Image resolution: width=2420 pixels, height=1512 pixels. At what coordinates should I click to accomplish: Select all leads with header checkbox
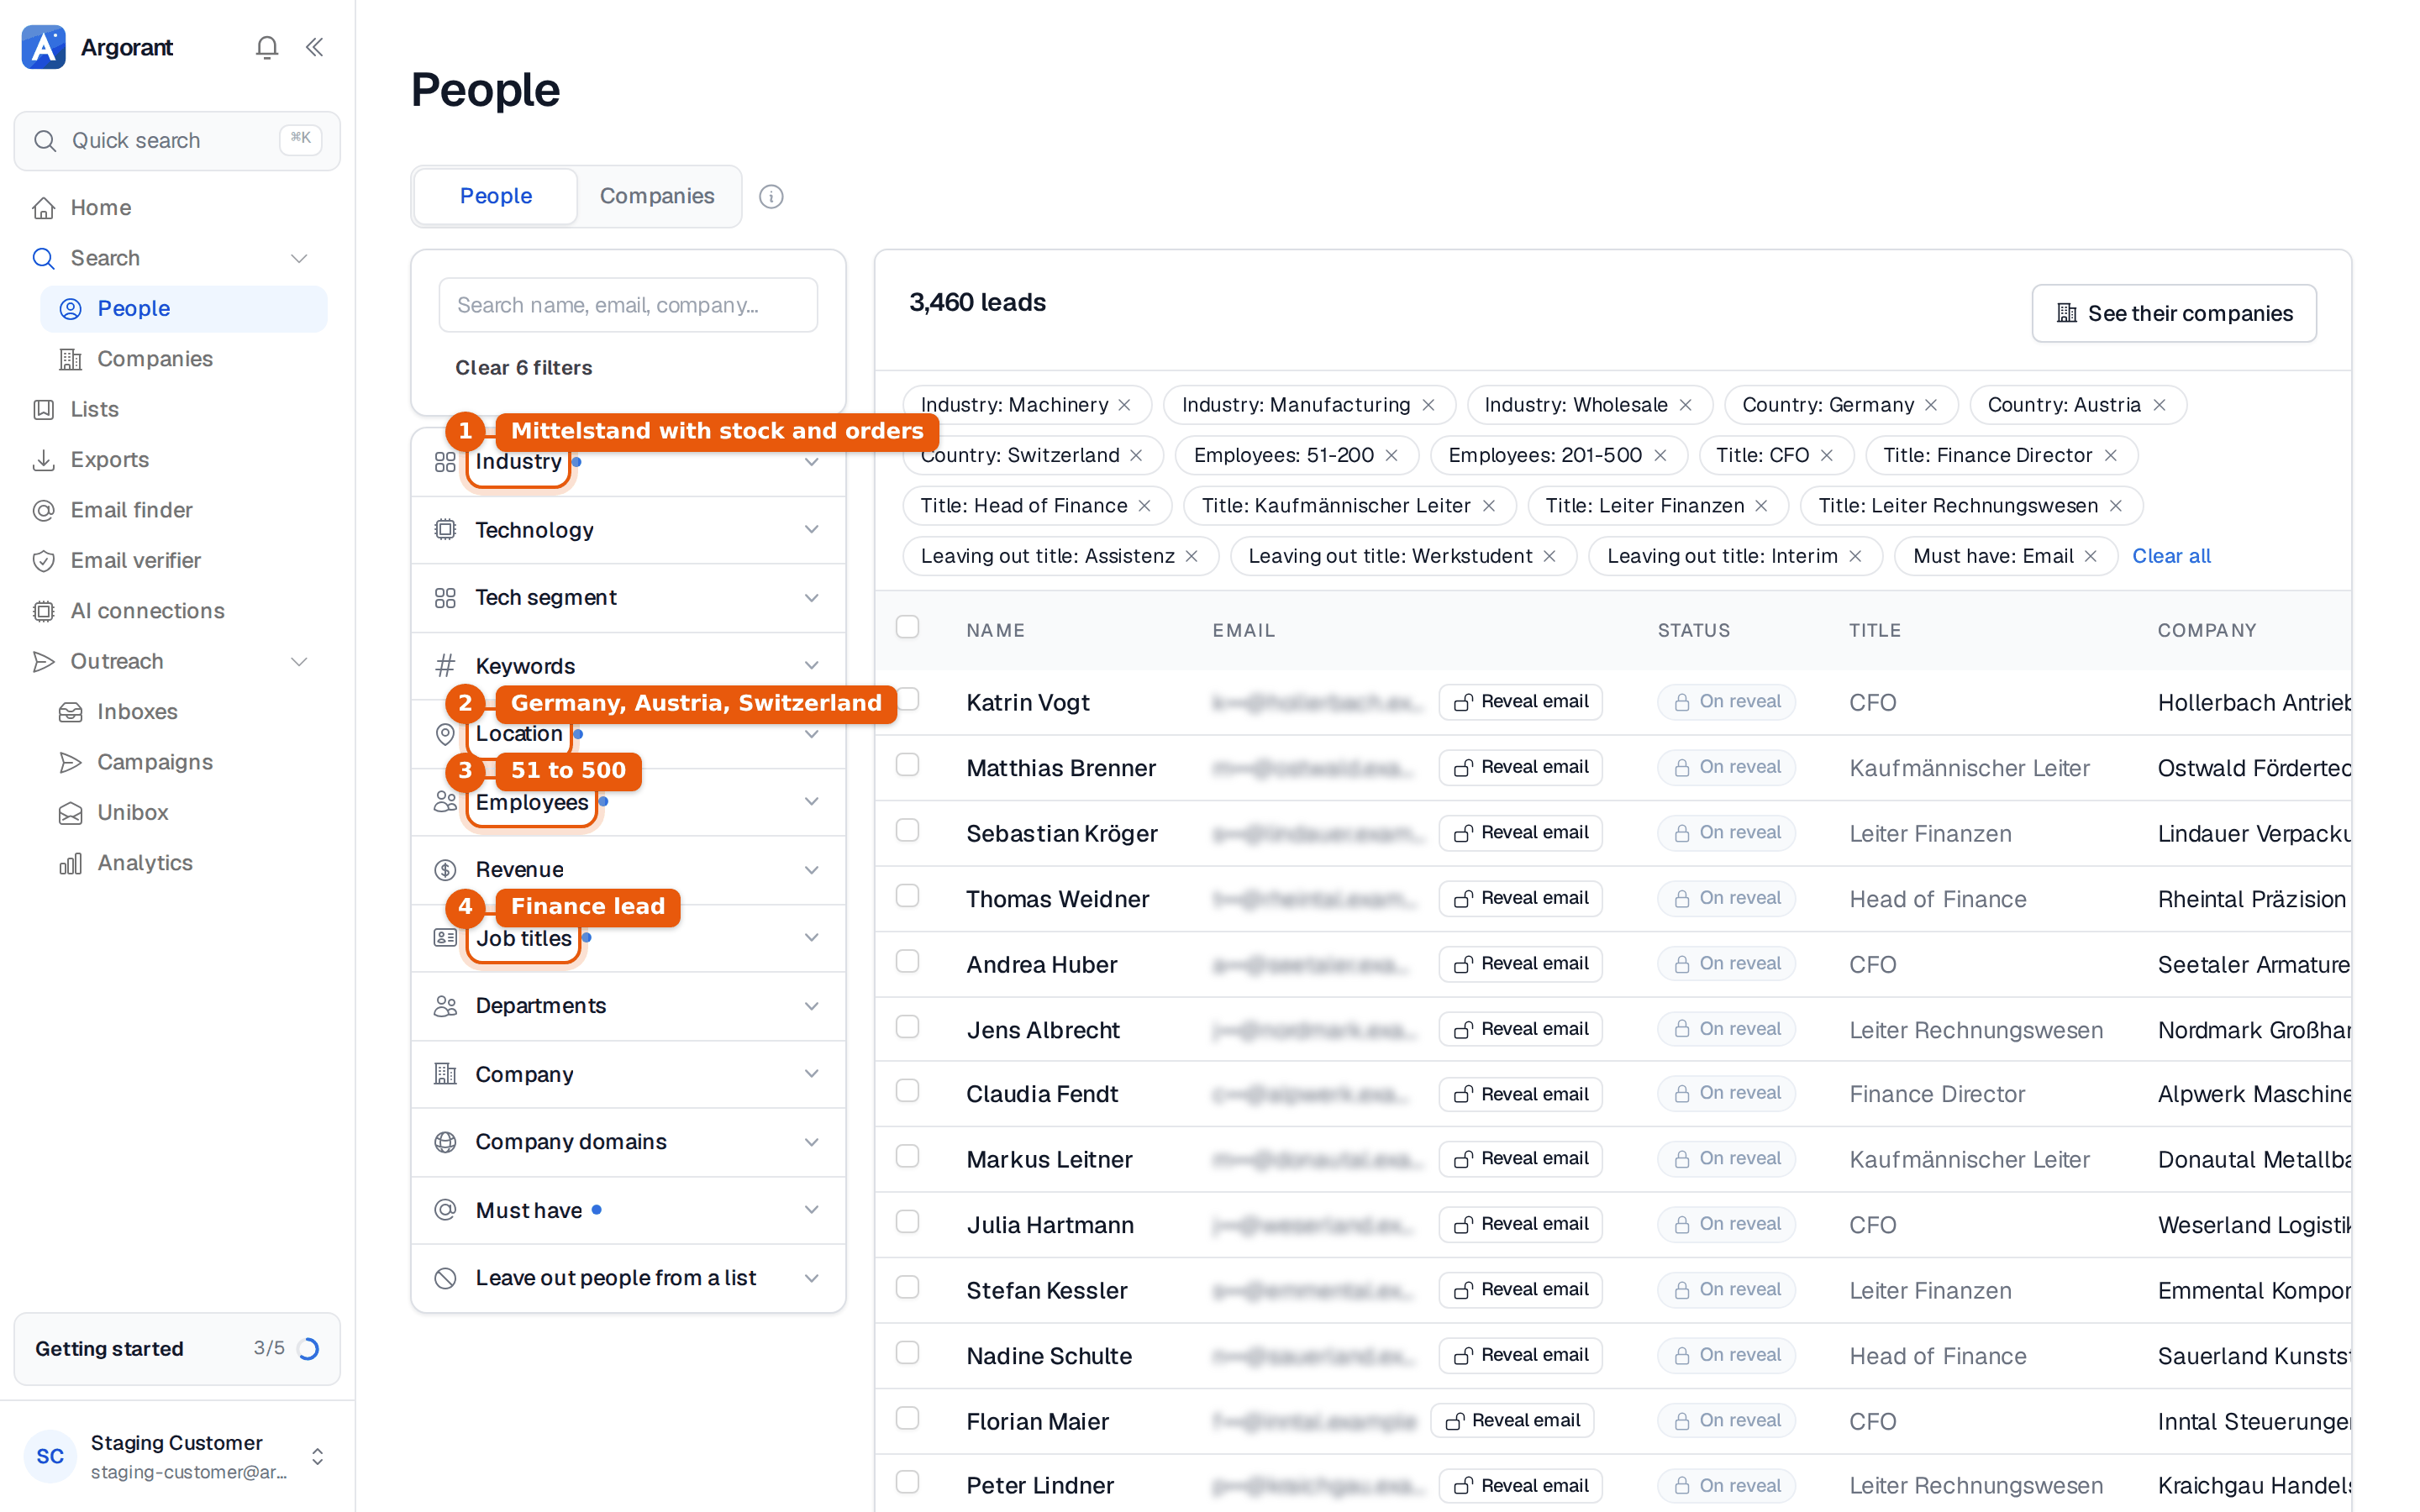907,627
